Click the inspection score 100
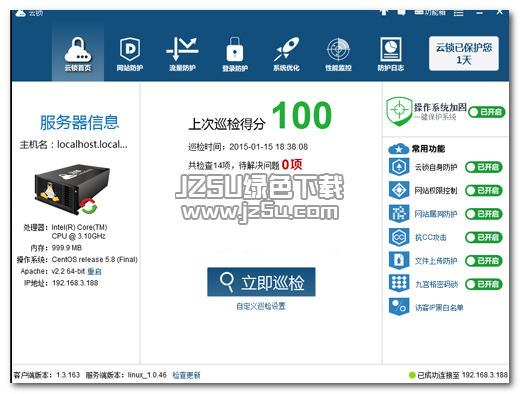Viewport: 520px width, 394px height. pyautogui.click(x=302, y=115)
